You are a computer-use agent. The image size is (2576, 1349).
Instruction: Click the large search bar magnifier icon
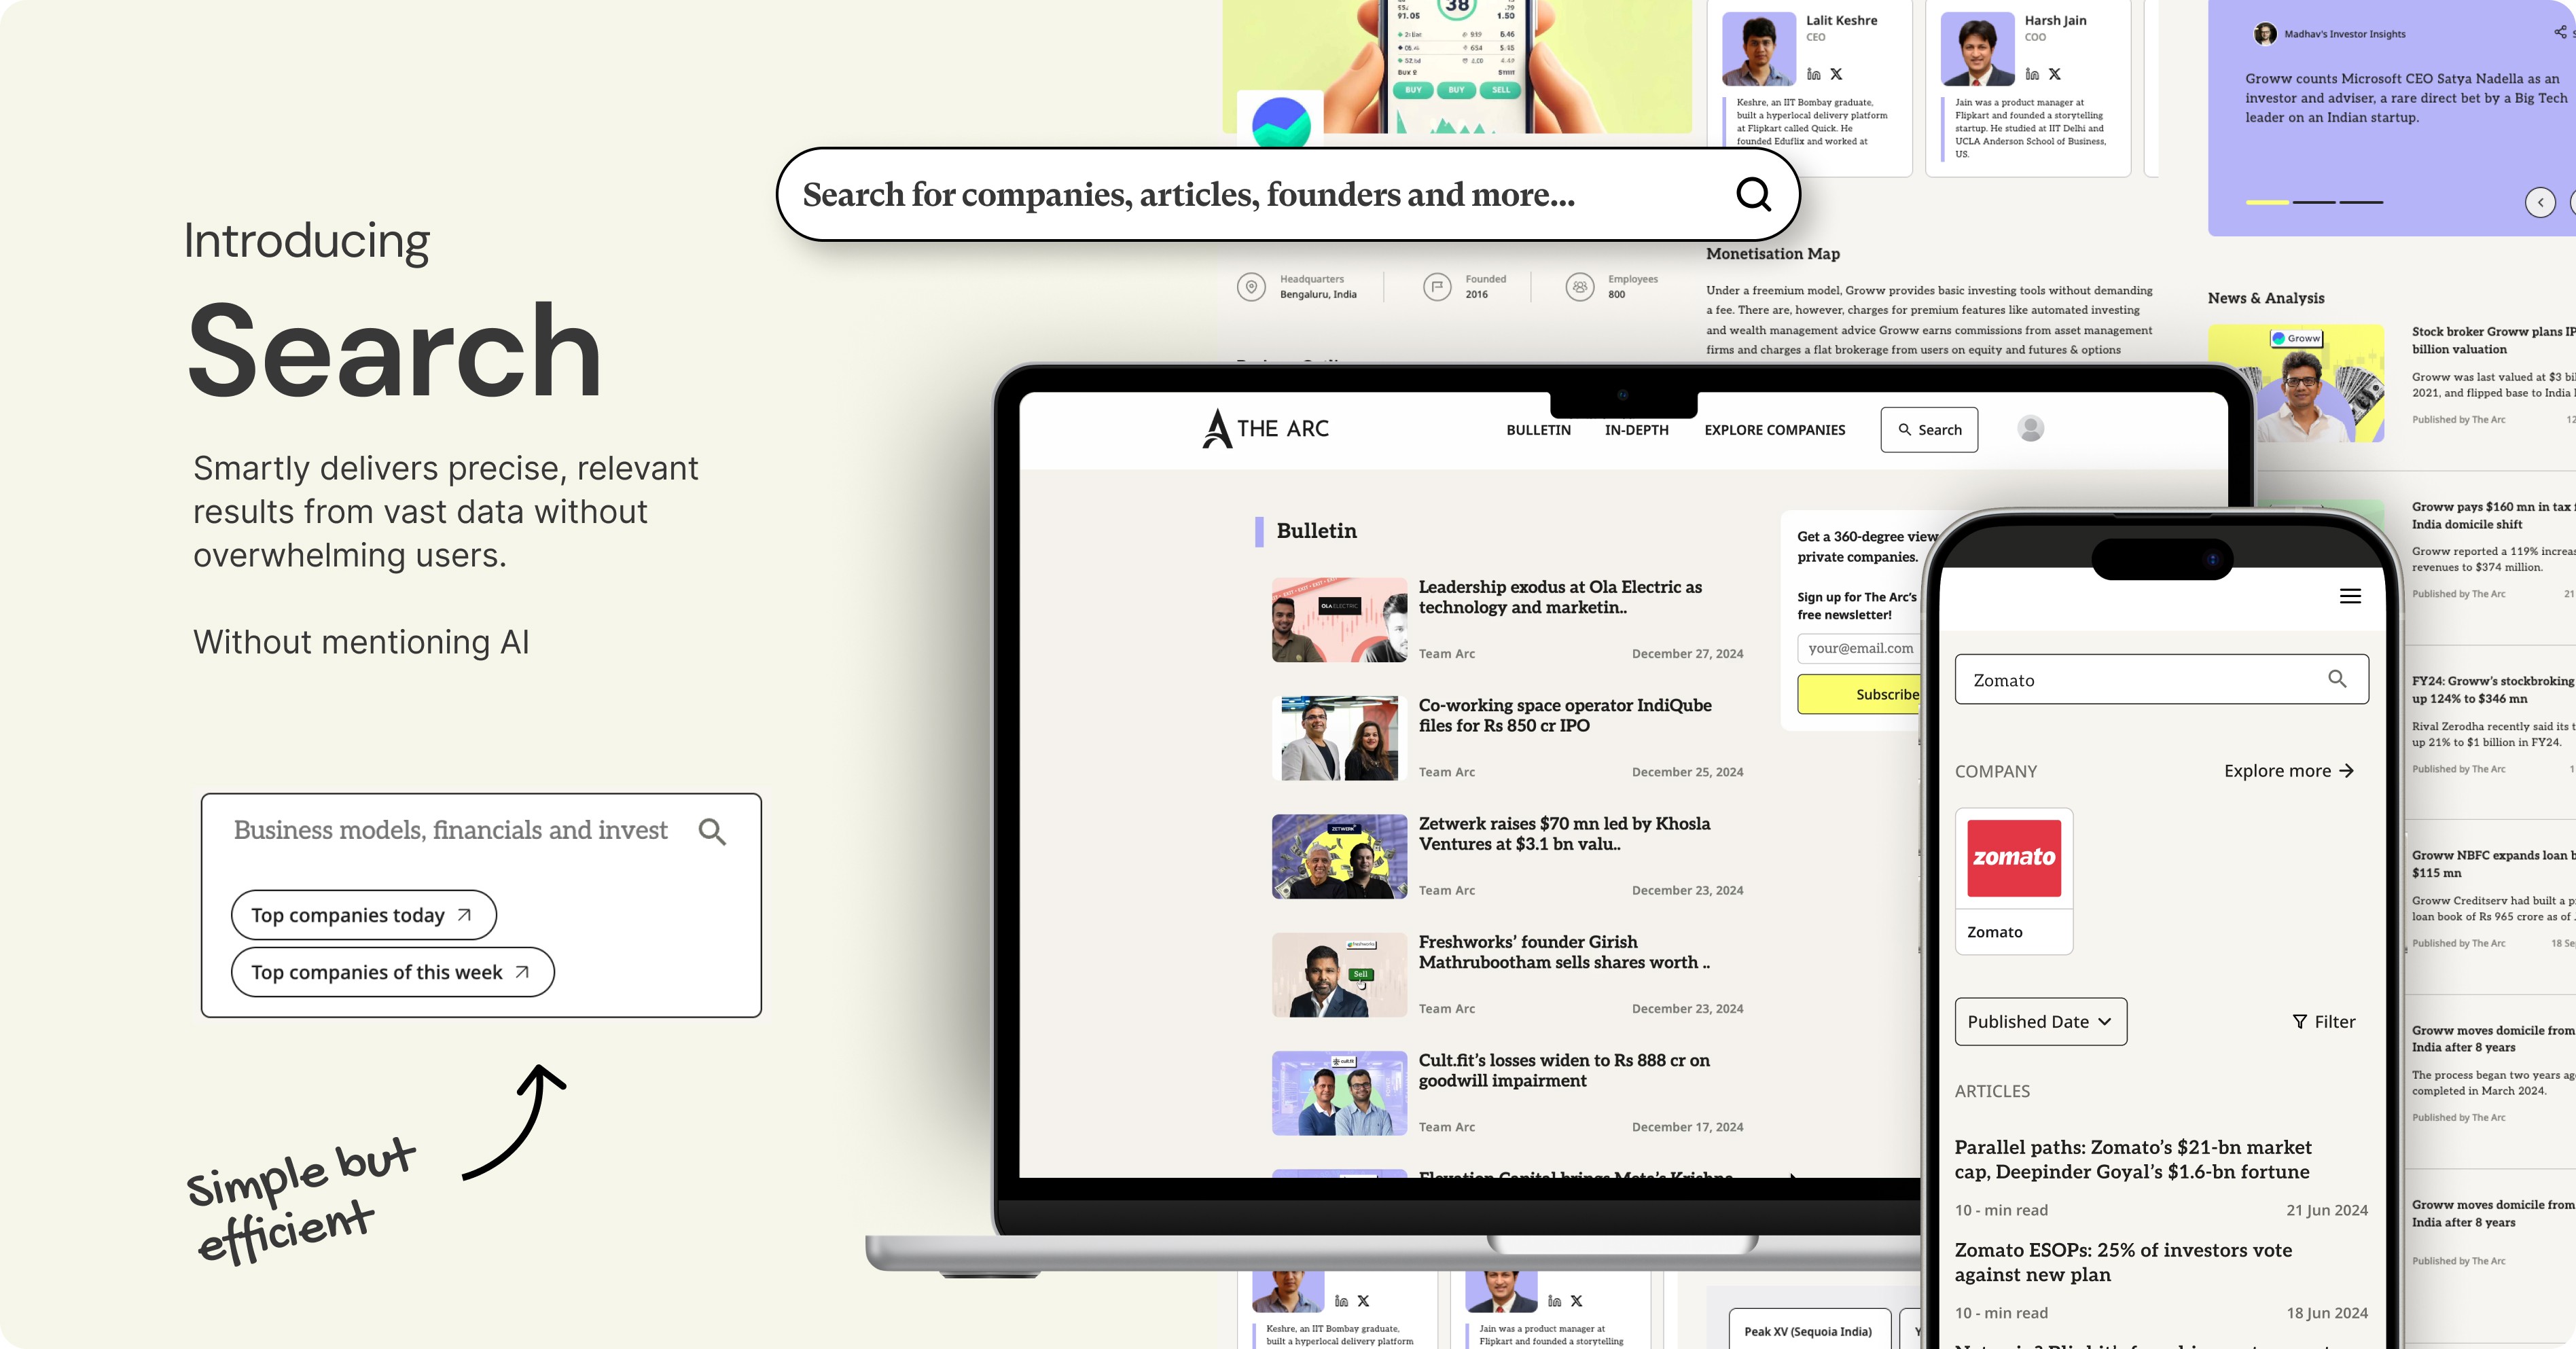(1753, 194)
